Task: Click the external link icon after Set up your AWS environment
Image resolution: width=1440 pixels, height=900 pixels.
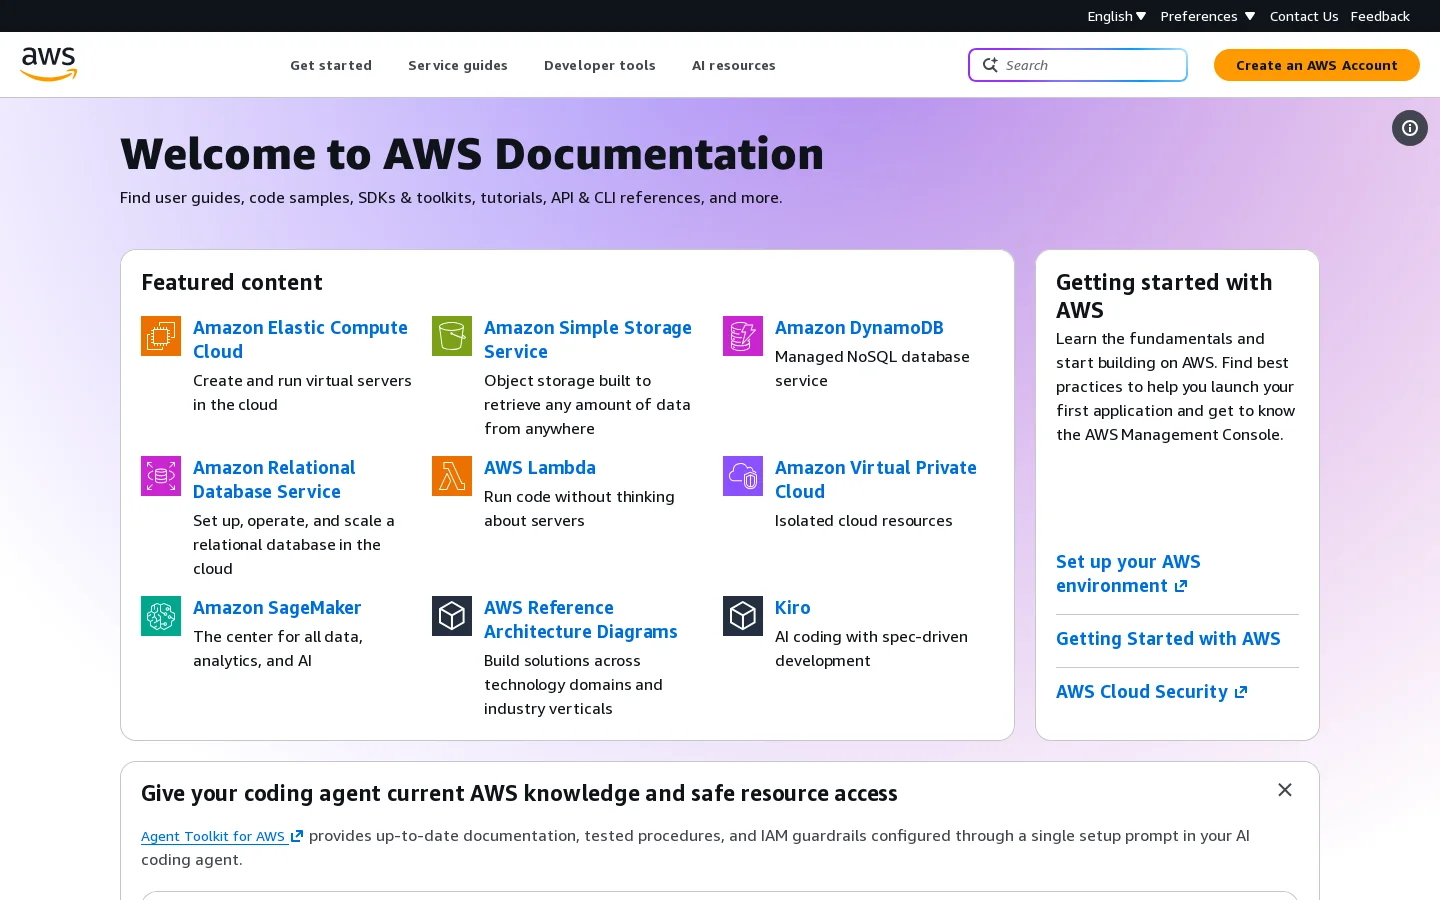Action: click(x=1181, y=586)
